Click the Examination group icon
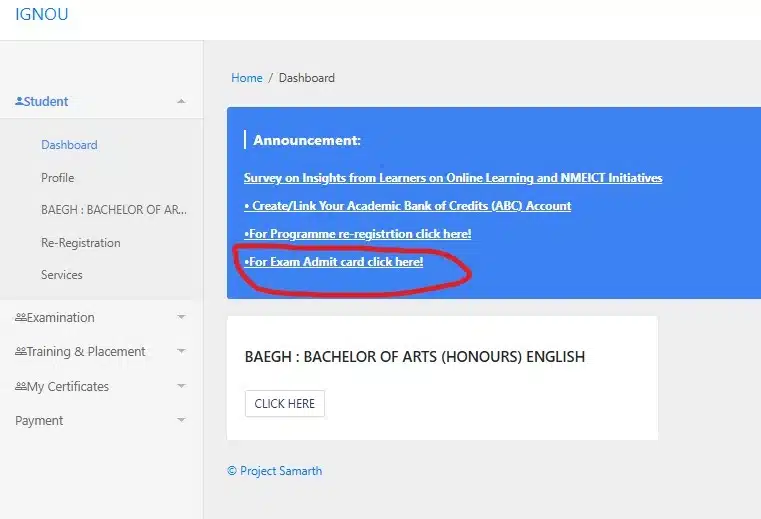The height and width of the screenshot is (519, 761). tap(21, 318)
